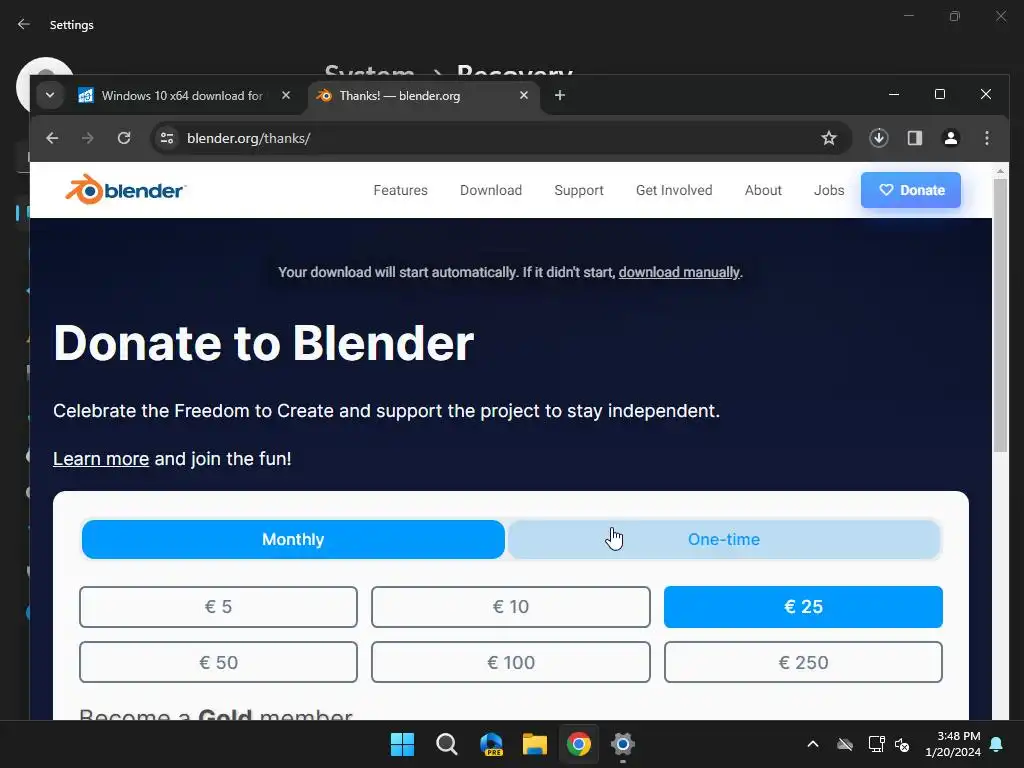Close the Thanks! blender.org tab
The width and height of the screenshot is (1024, 768).
524,95
